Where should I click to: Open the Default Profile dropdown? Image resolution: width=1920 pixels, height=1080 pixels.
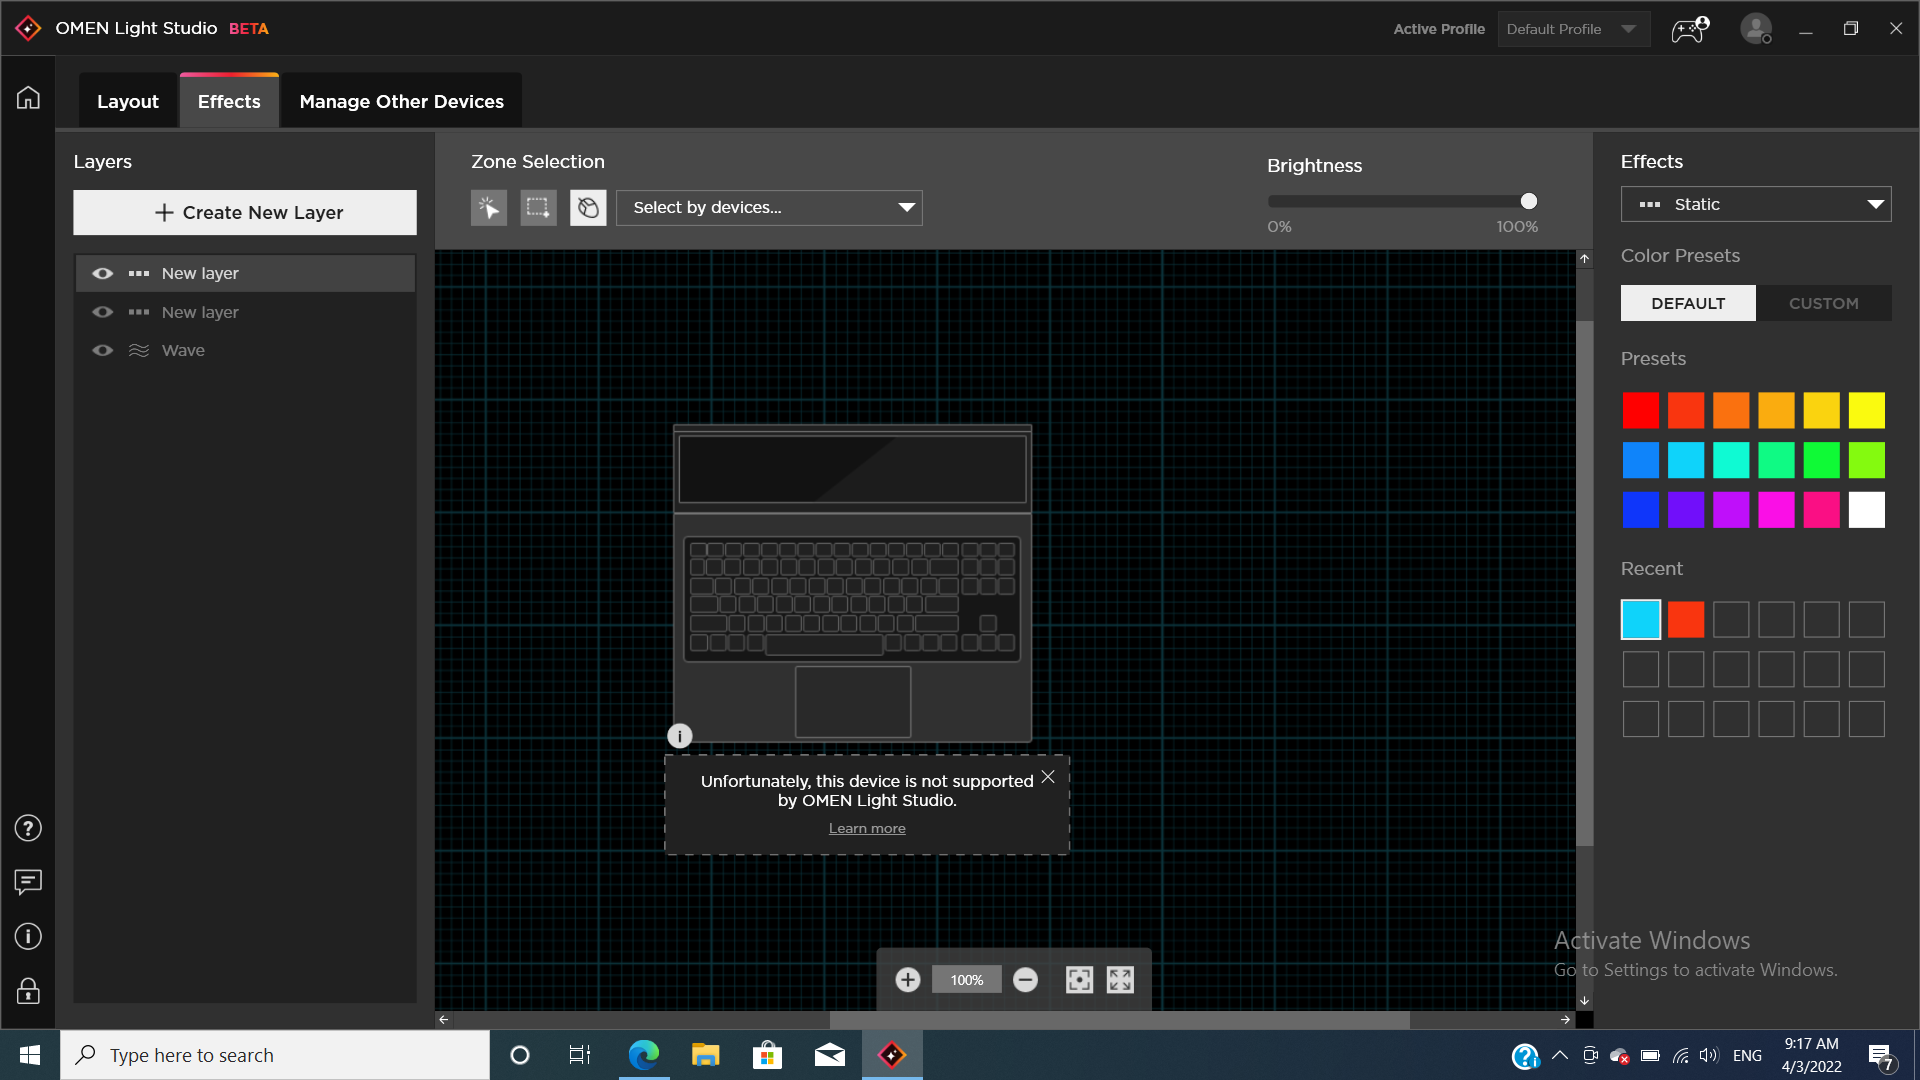(1572, 29)
